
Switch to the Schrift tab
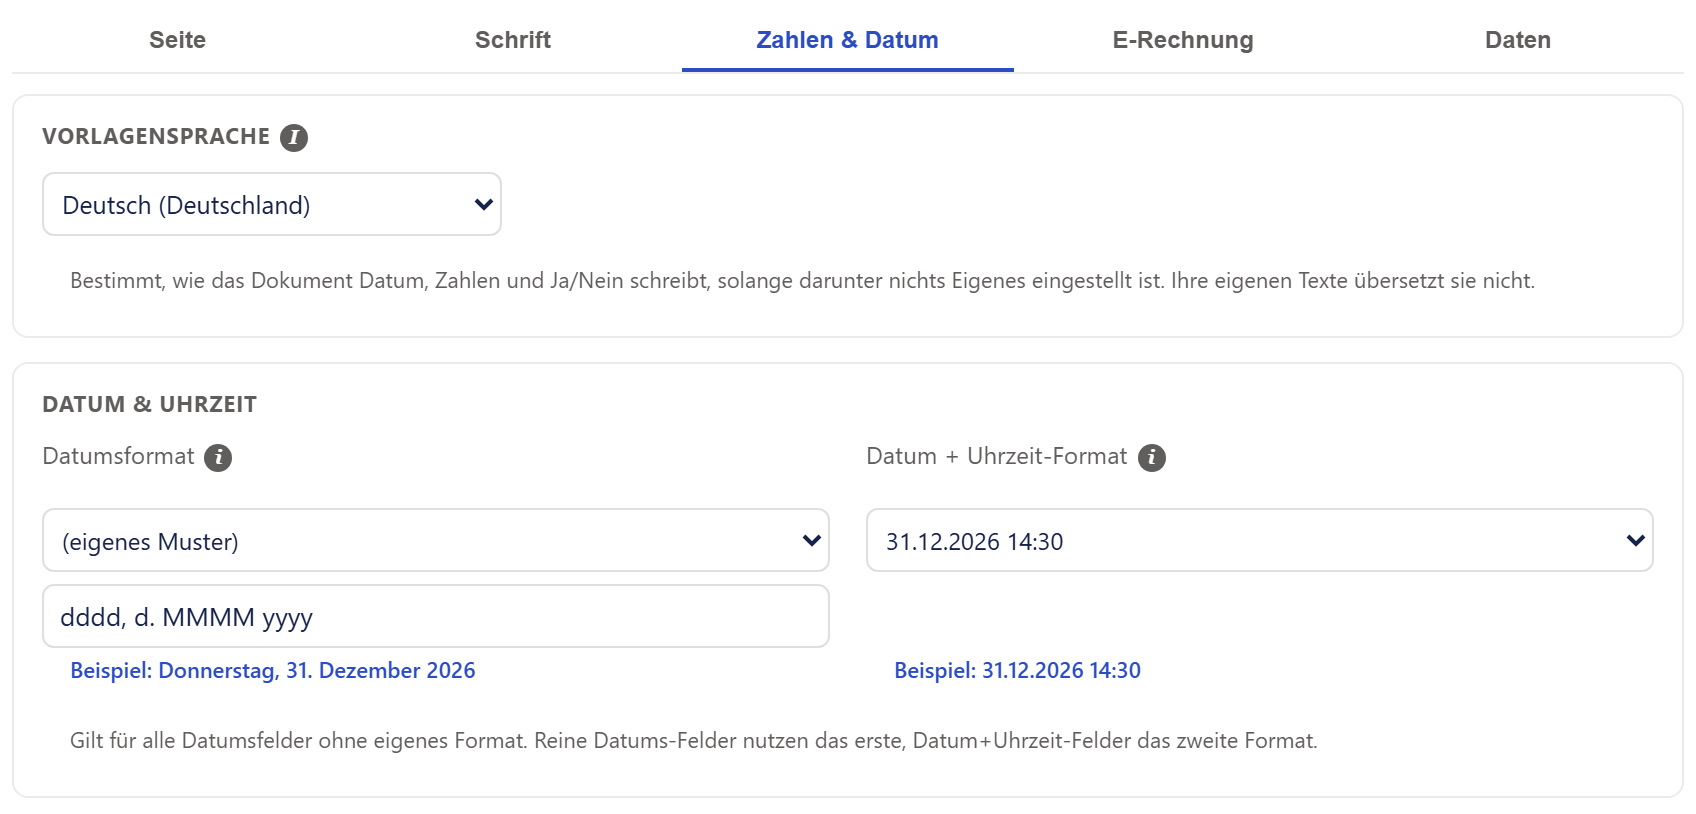(513, 40)
